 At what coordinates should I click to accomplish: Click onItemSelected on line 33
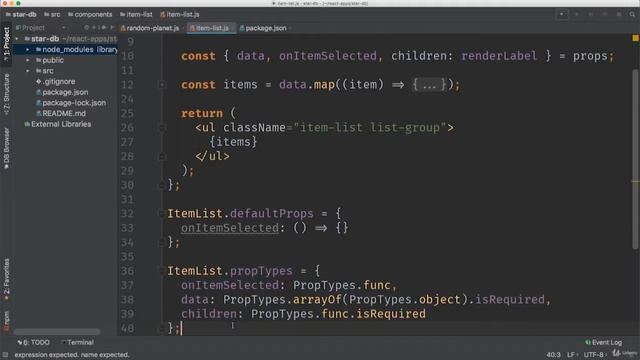click(230, 228)
